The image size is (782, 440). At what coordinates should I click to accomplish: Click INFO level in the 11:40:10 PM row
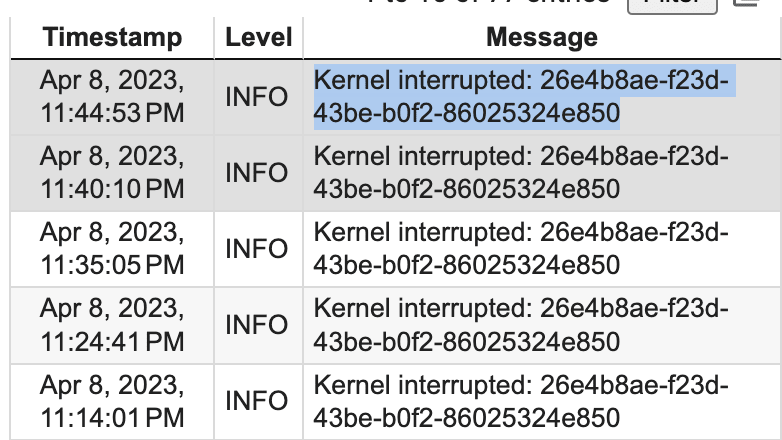[x=256, y=173]
